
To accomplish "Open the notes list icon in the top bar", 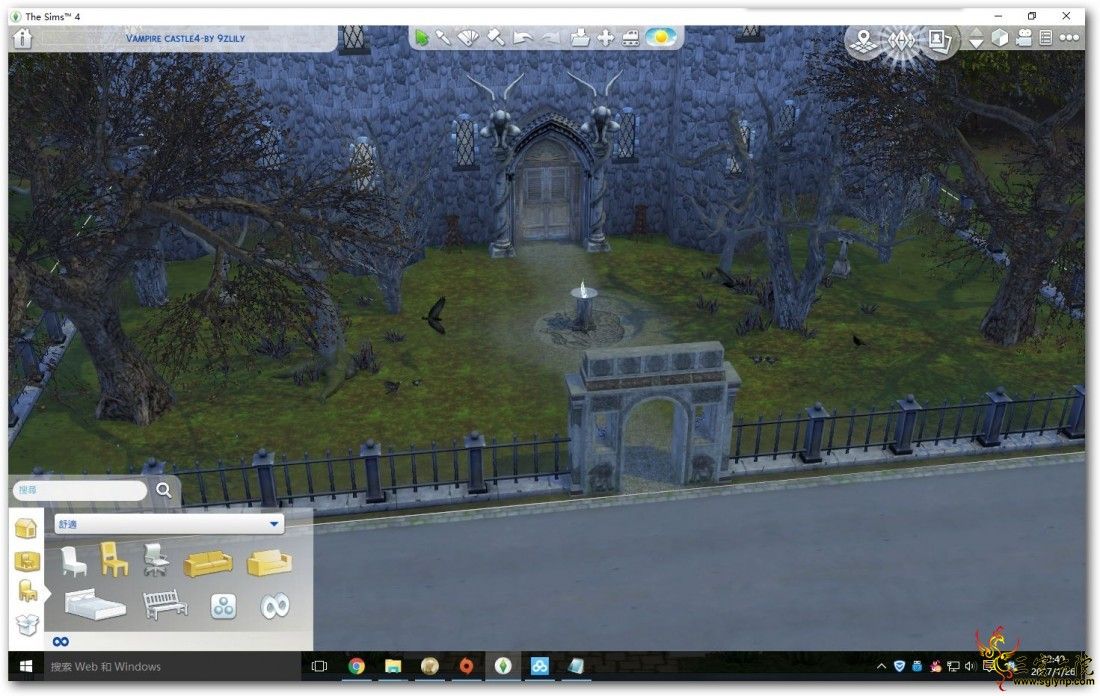I will [x=1046, y=38].
